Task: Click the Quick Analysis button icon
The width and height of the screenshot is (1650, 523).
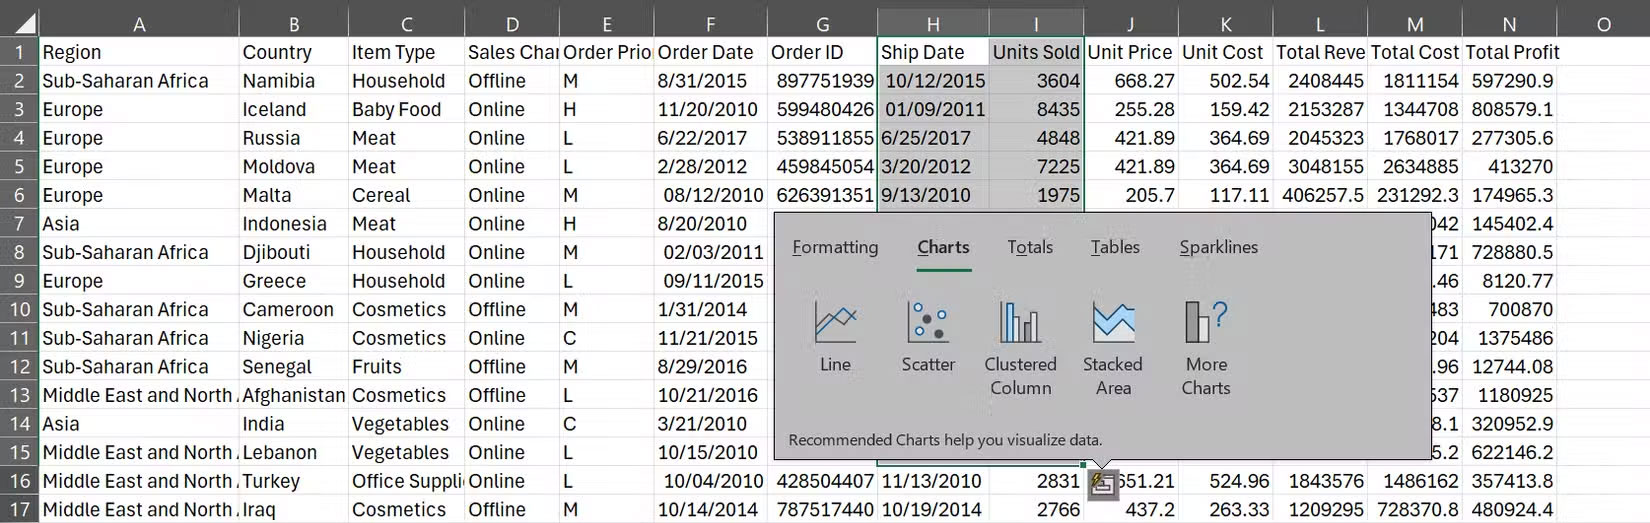Action: 1102,485
